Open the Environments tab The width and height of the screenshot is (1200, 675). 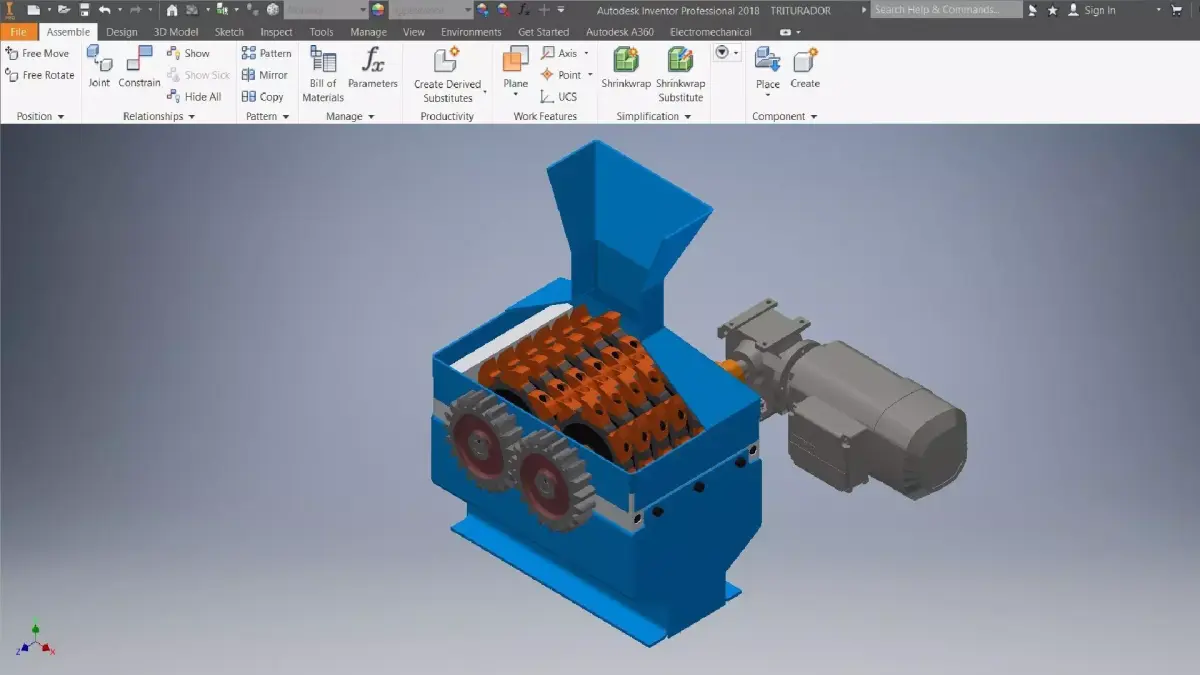[471, 32]
